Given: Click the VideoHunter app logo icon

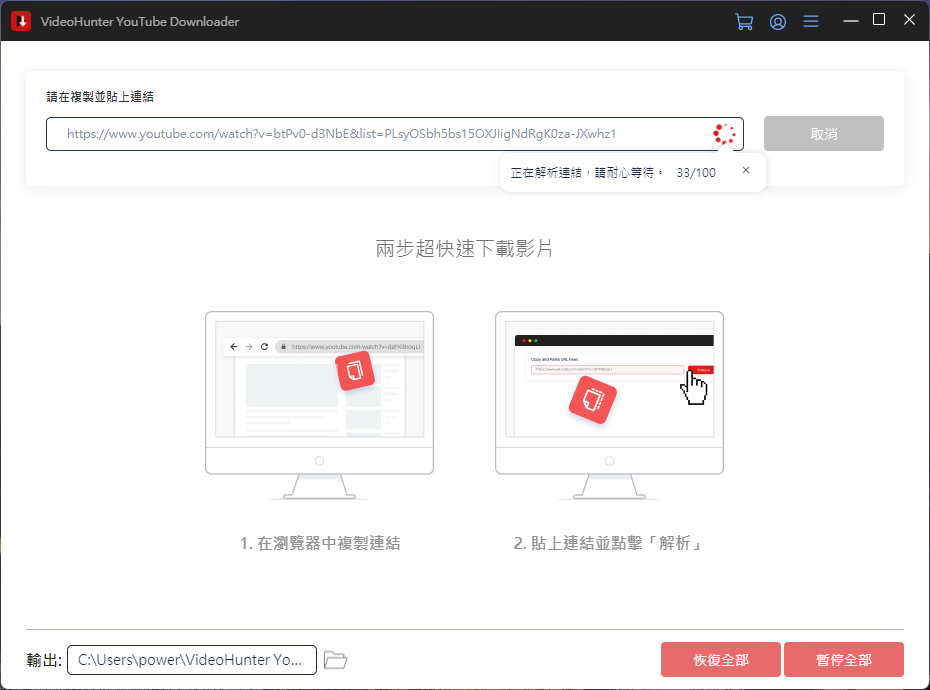Looking at the screenshot, I should tap(20, 21).
